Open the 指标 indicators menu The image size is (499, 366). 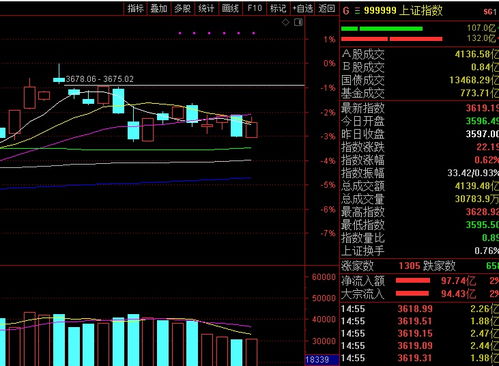[x=136, y=8]
